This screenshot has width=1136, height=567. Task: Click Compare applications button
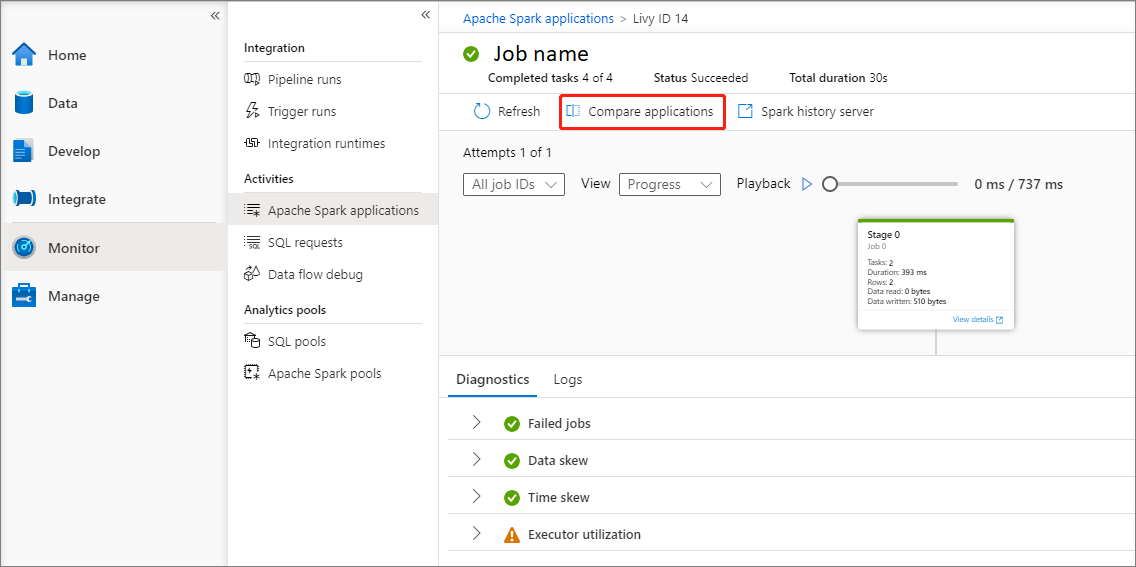coord(640,111)
